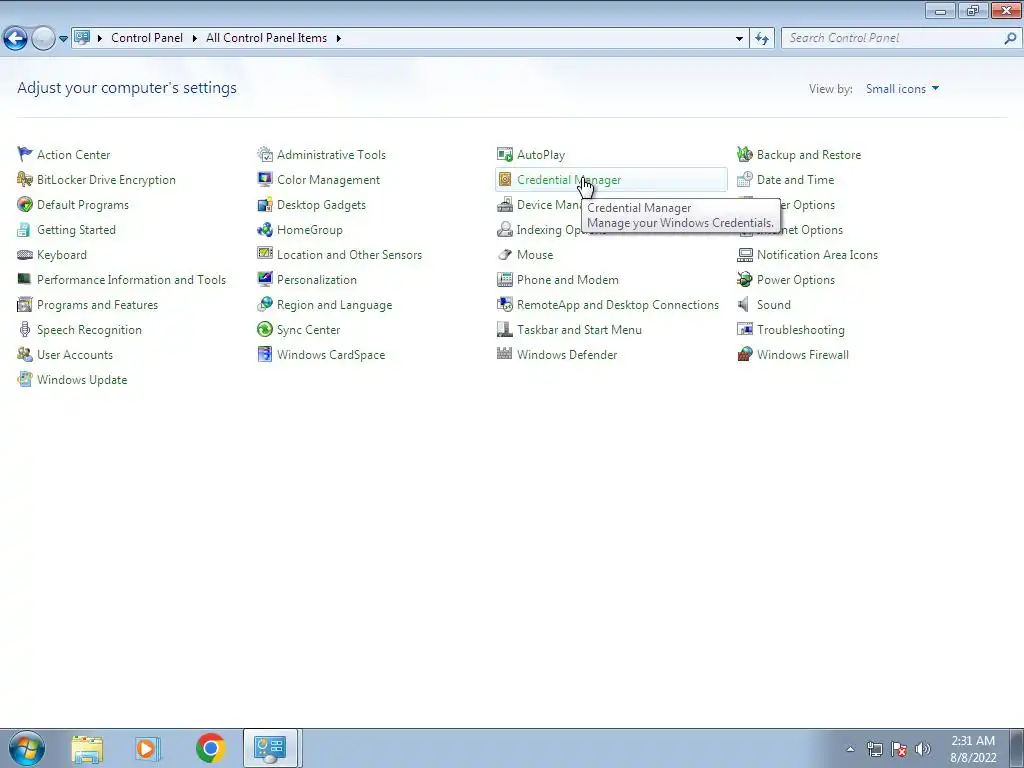The width and height of the screenshot is (1024, 768).
Task: Open the User Accounts icon
Action: [x=25, y=355]
